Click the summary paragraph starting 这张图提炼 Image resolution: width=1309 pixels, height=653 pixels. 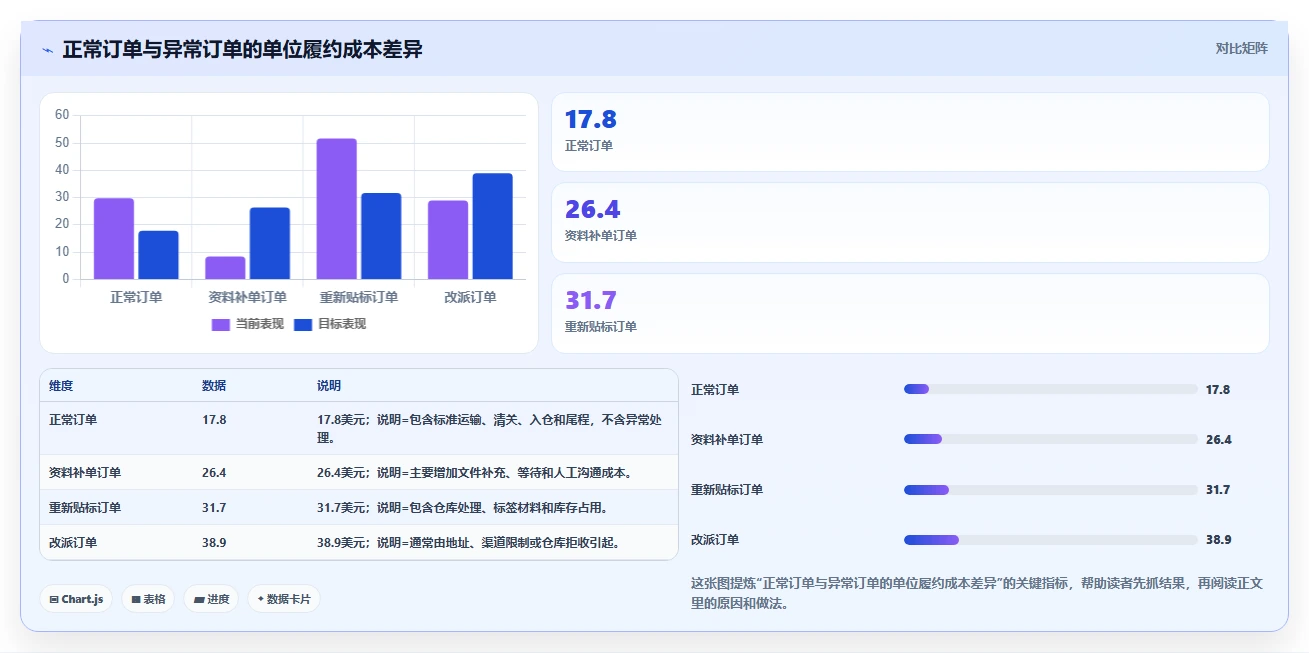tap(977, 593)
